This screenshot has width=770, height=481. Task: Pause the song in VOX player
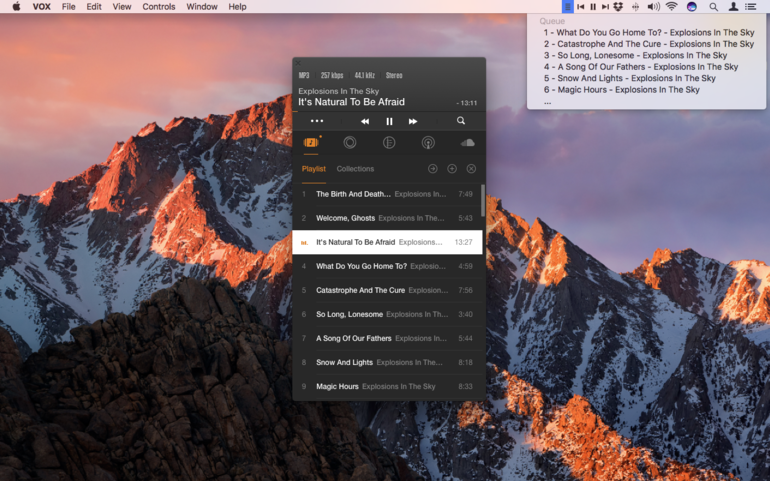pos(389,121)
